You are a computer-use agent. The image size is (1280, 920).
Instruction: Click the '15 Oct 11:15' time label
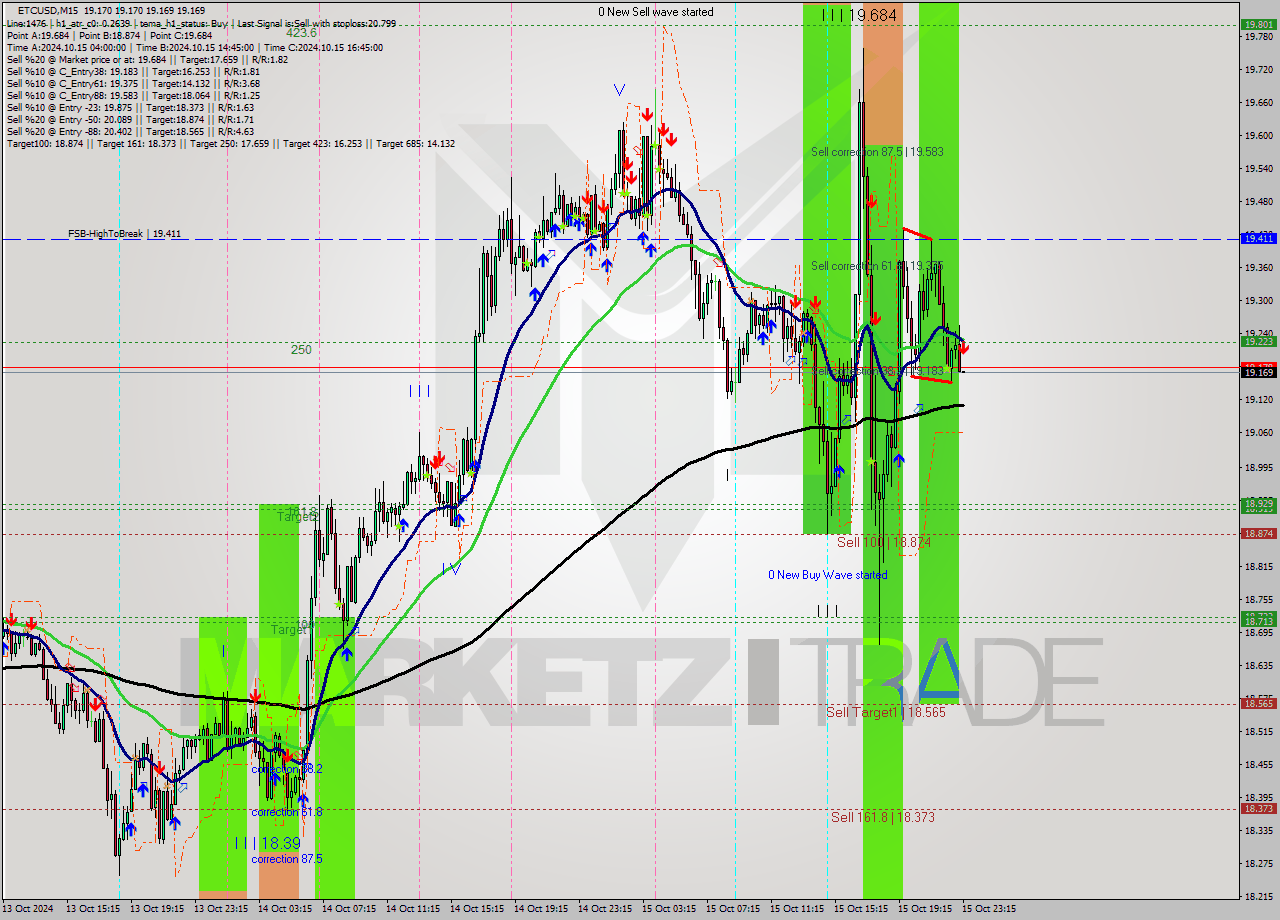coord(796,909)
